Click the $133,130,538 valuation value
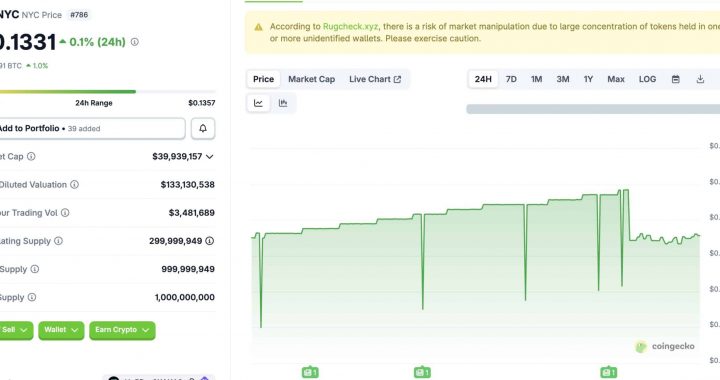Screen dimensions: 720x380 coord(187,184)
